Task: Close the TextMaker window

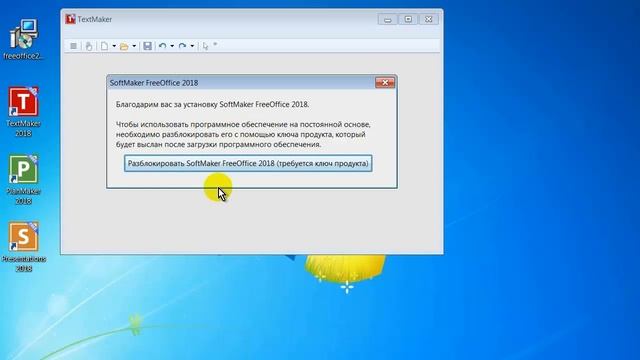Action: (x=429, y=19)
